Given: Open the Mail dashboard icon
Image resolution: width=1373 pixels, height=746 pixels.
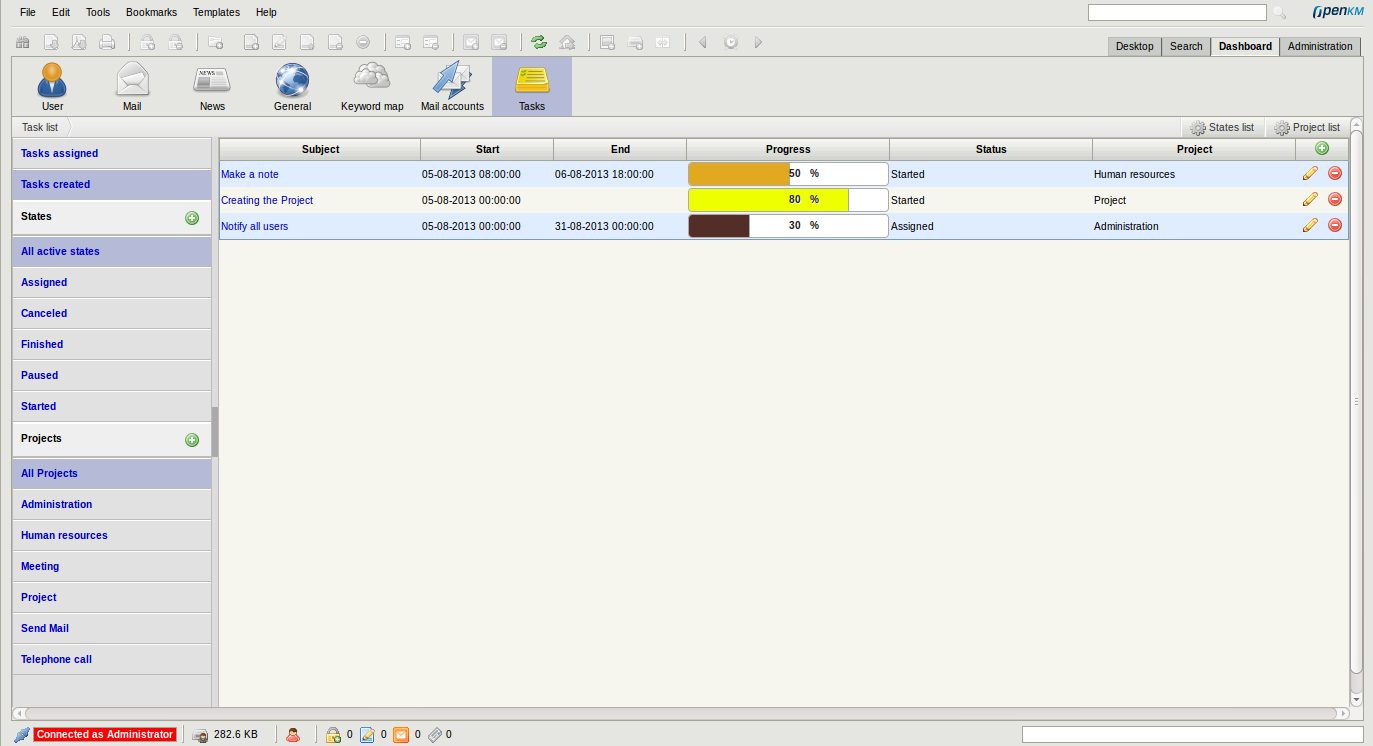Looking at the screenshot, I should 132,86.
